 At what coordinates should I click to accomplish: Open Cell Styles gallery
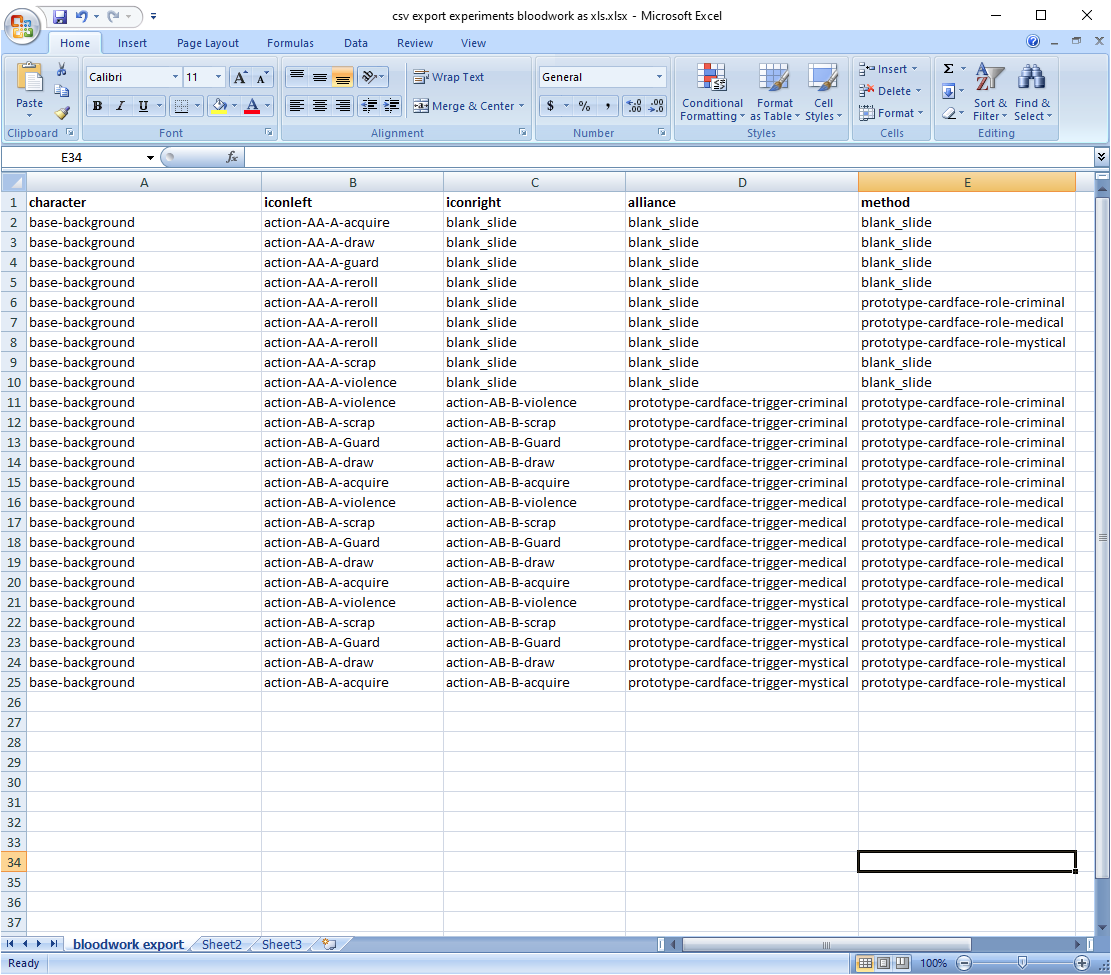823,91
